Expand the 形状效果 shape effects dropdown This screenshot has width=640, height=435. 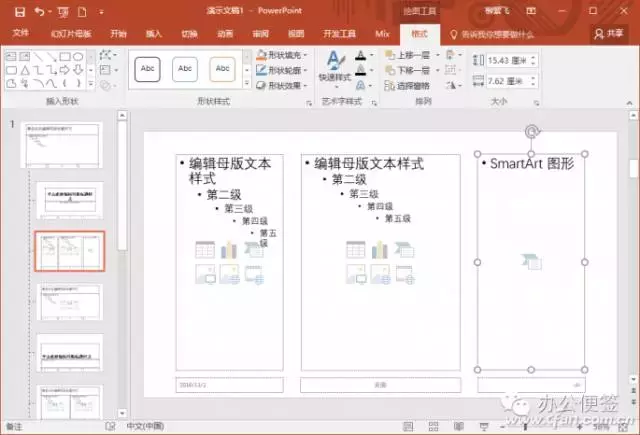point(305,86)
